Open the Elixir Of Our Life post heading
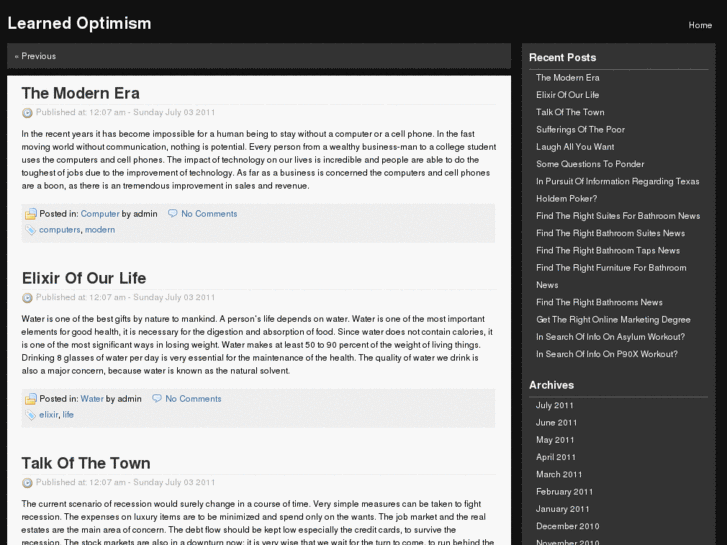This screenshot has height=545, width=727. pos(84,278)
